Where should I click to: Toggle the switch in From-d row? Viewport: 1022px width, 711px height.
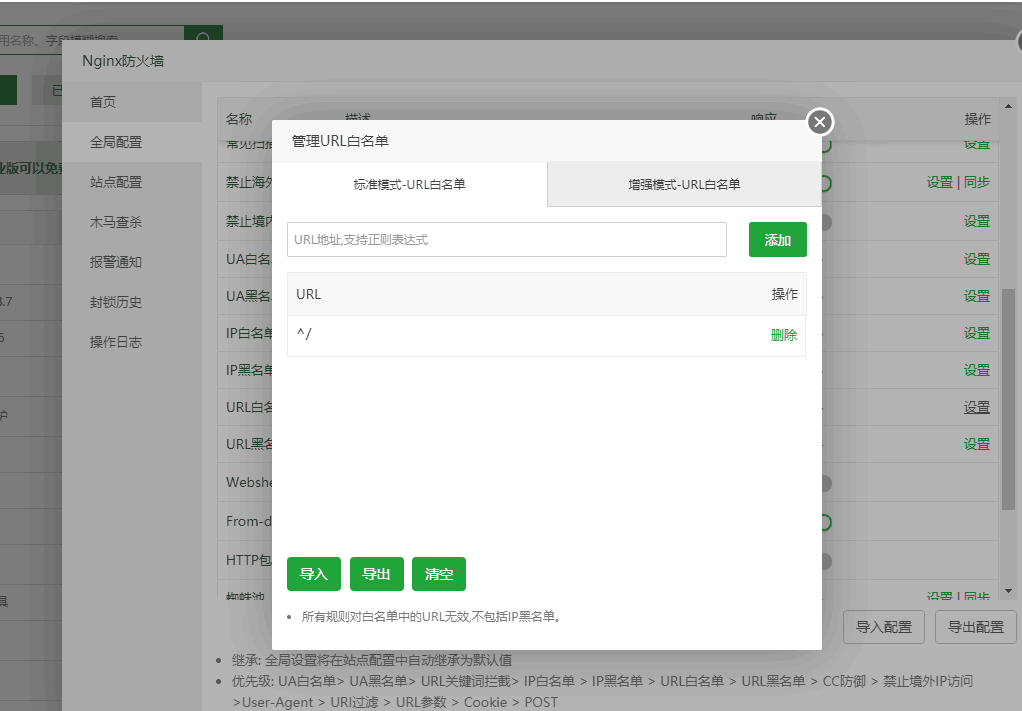click(x=826, y=523)
